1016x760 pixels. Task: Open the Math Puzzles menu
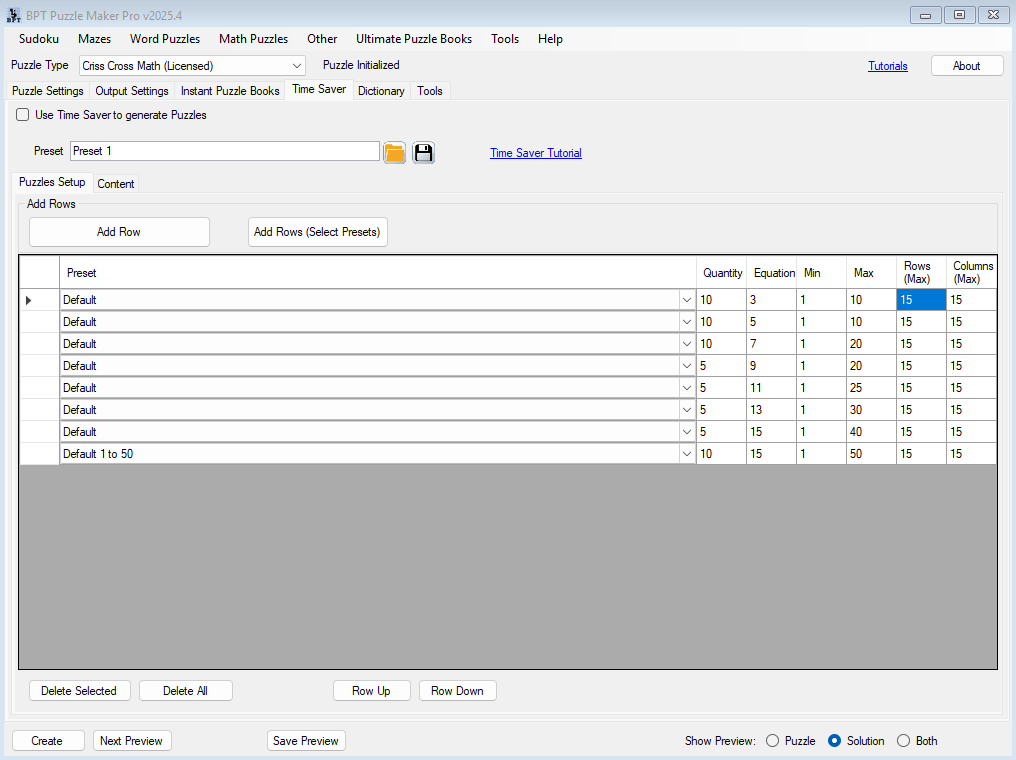(253, 39)
